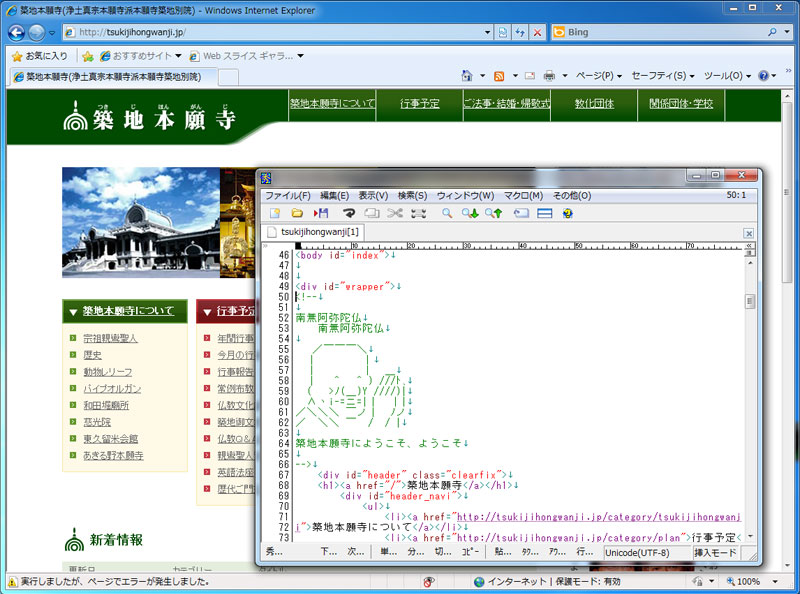Screen dimensions: 800x594
Task: Open the 検索(S) menu in the editor
Action: pyautogui.click(x=412, y=195)
